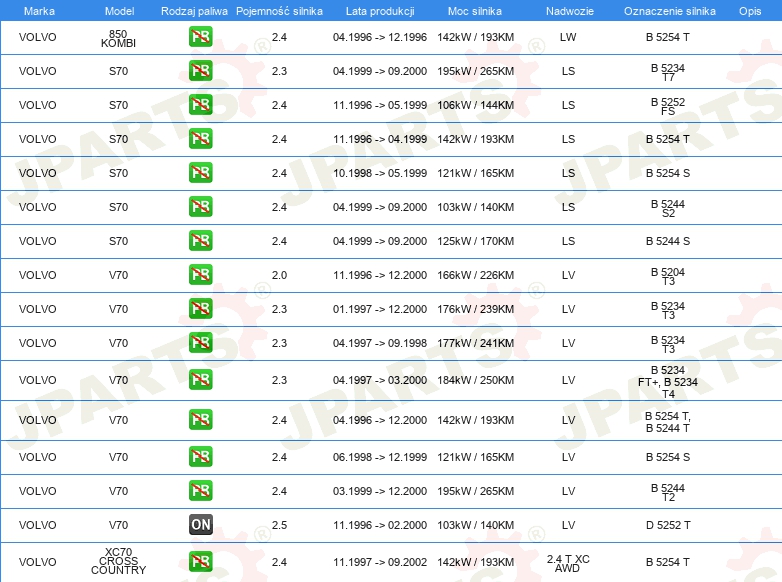This screenshot has height=582, width=782.
Task: Click the petrol fuel icon in the 850 KOMBI row
Action: coord(200,37)
